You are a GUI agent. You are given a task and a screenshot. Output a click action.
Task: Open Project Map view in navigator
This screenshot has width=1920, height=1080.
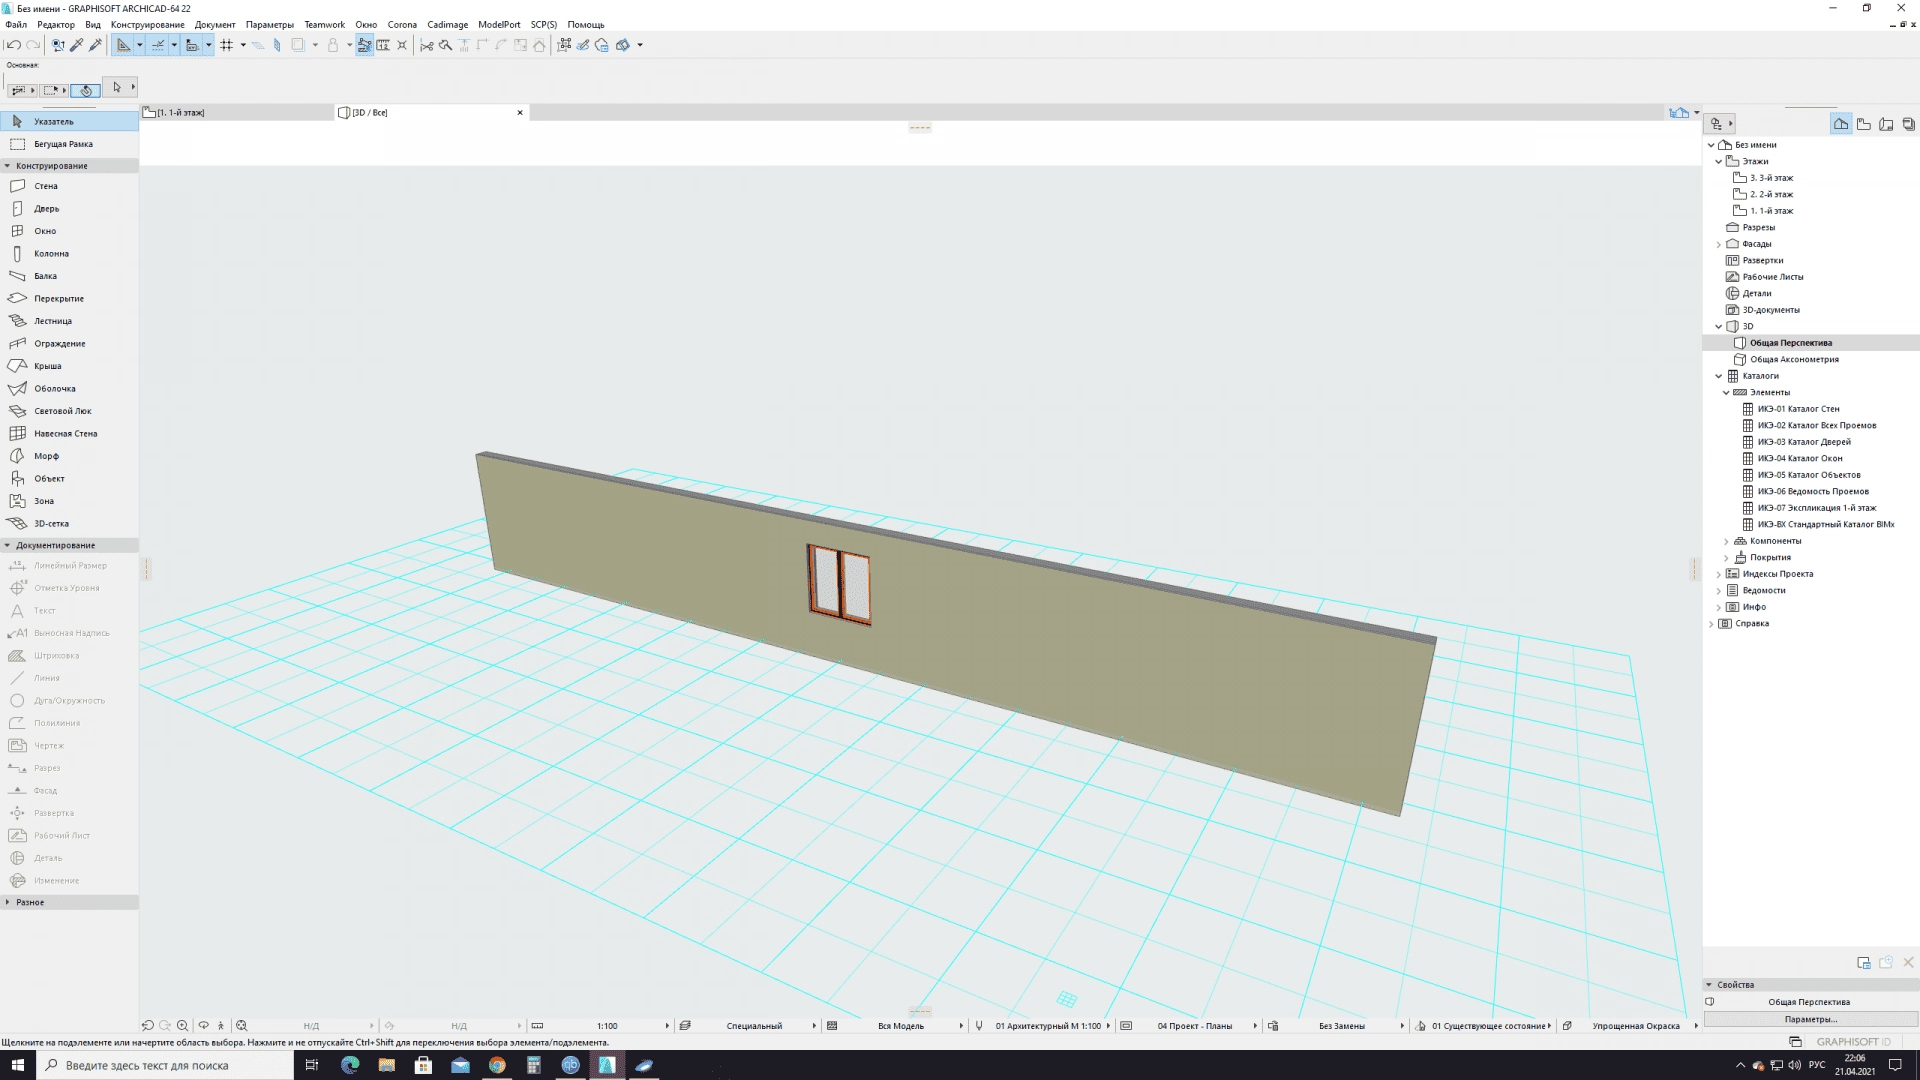pyautogui.click(x=1841, y=124)
